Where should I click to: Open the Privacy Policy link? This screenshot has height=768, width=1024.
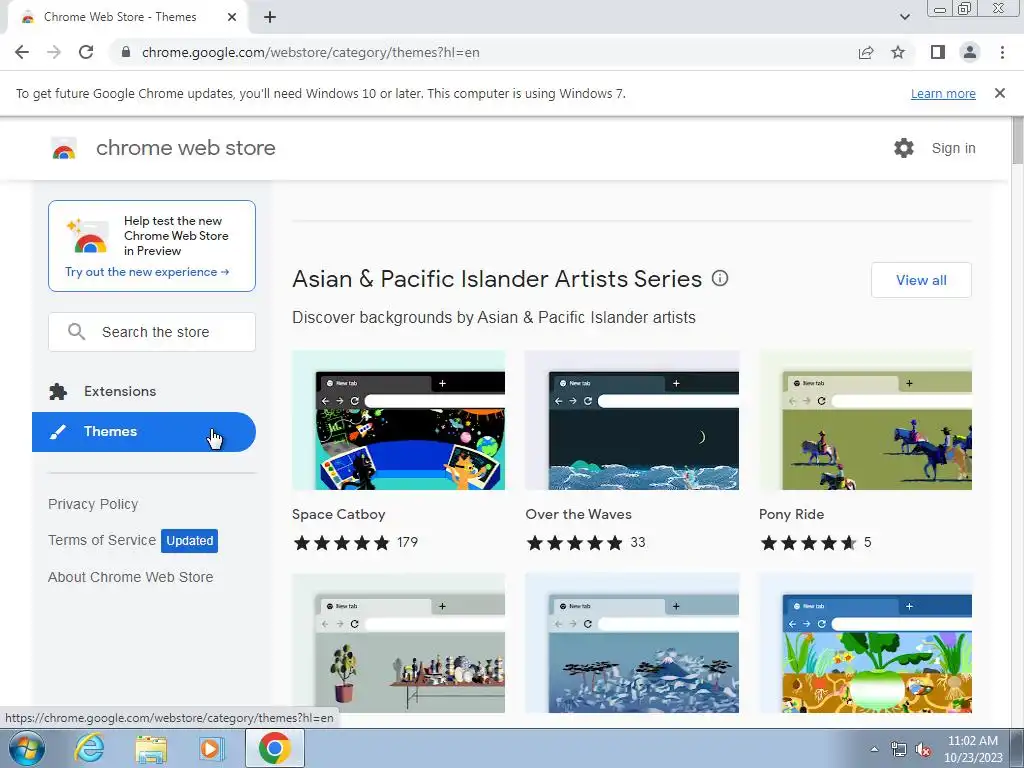click(93, 504)
